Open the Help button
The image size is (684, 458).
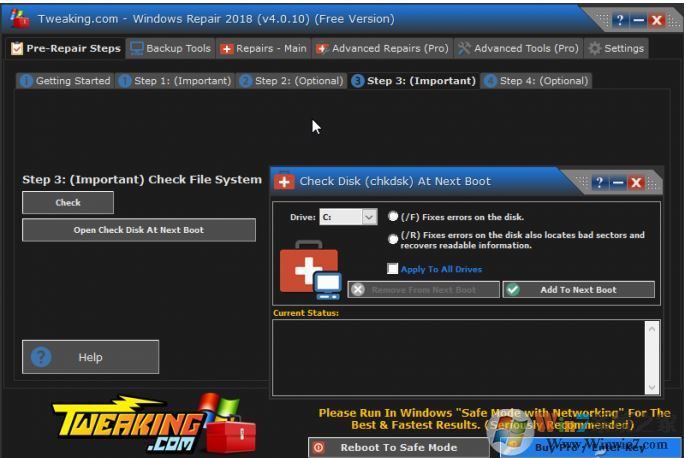90,357
